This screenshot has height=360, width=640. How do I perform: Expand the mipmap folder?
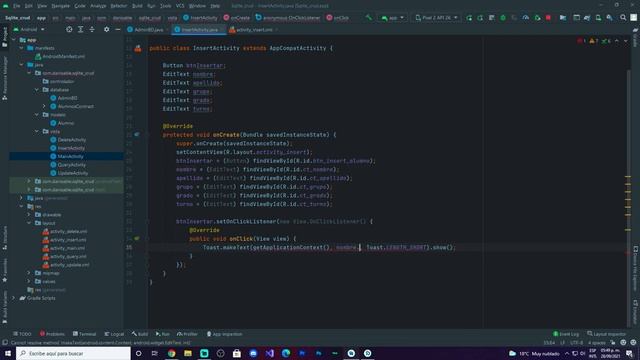pyautogui.click(x=29, y=273)
